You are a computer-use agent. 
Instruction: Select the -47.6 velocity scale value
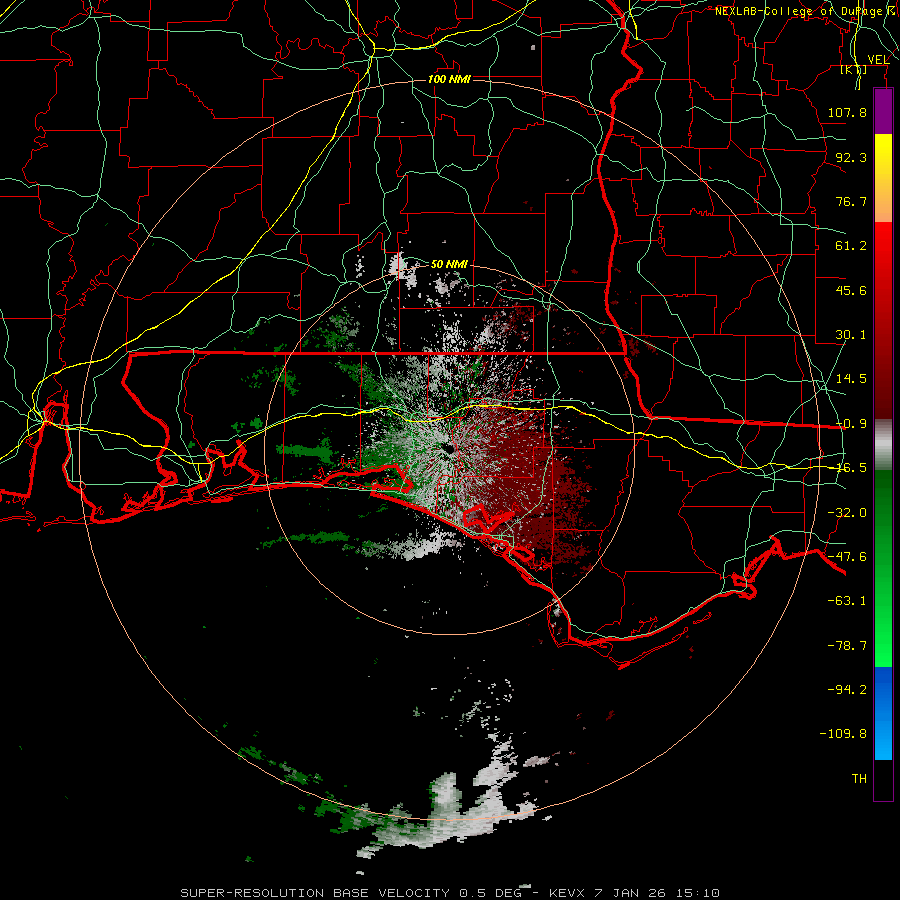pos(847,557)
